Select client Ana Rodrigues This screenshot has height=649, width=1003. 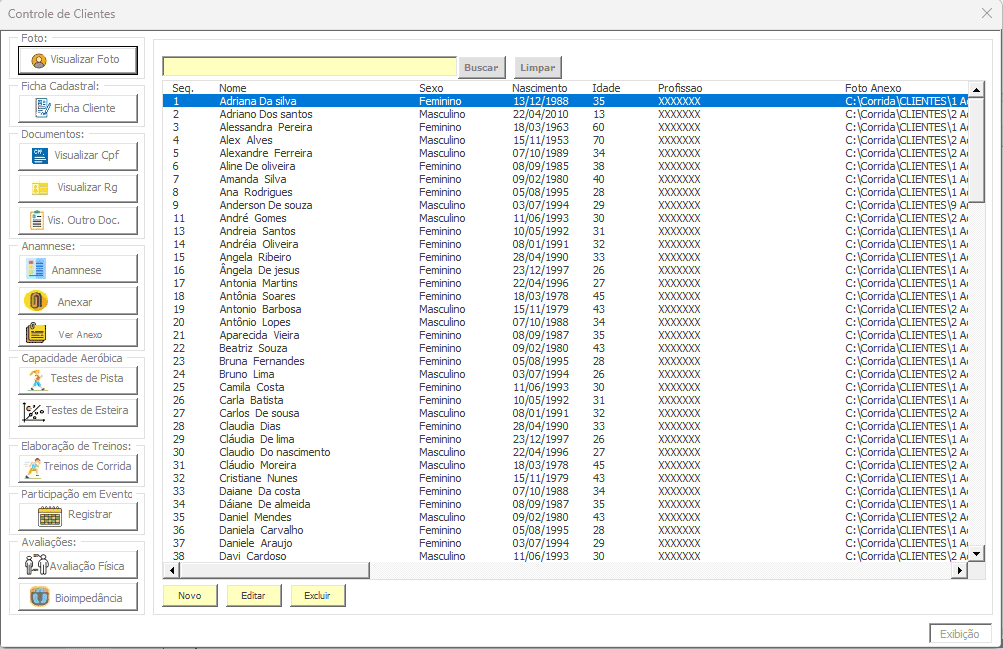[x=565, y=192]
